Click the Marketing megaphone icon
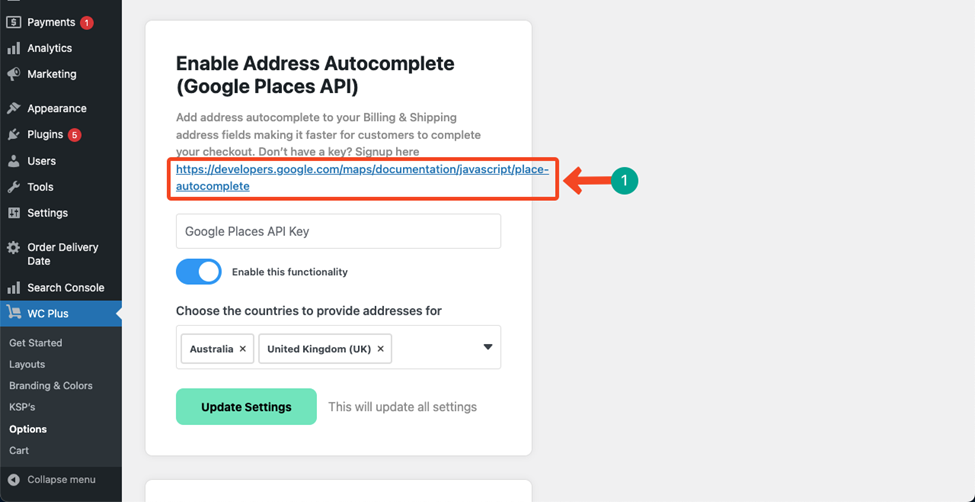975x502 pixels. [13, 74]
